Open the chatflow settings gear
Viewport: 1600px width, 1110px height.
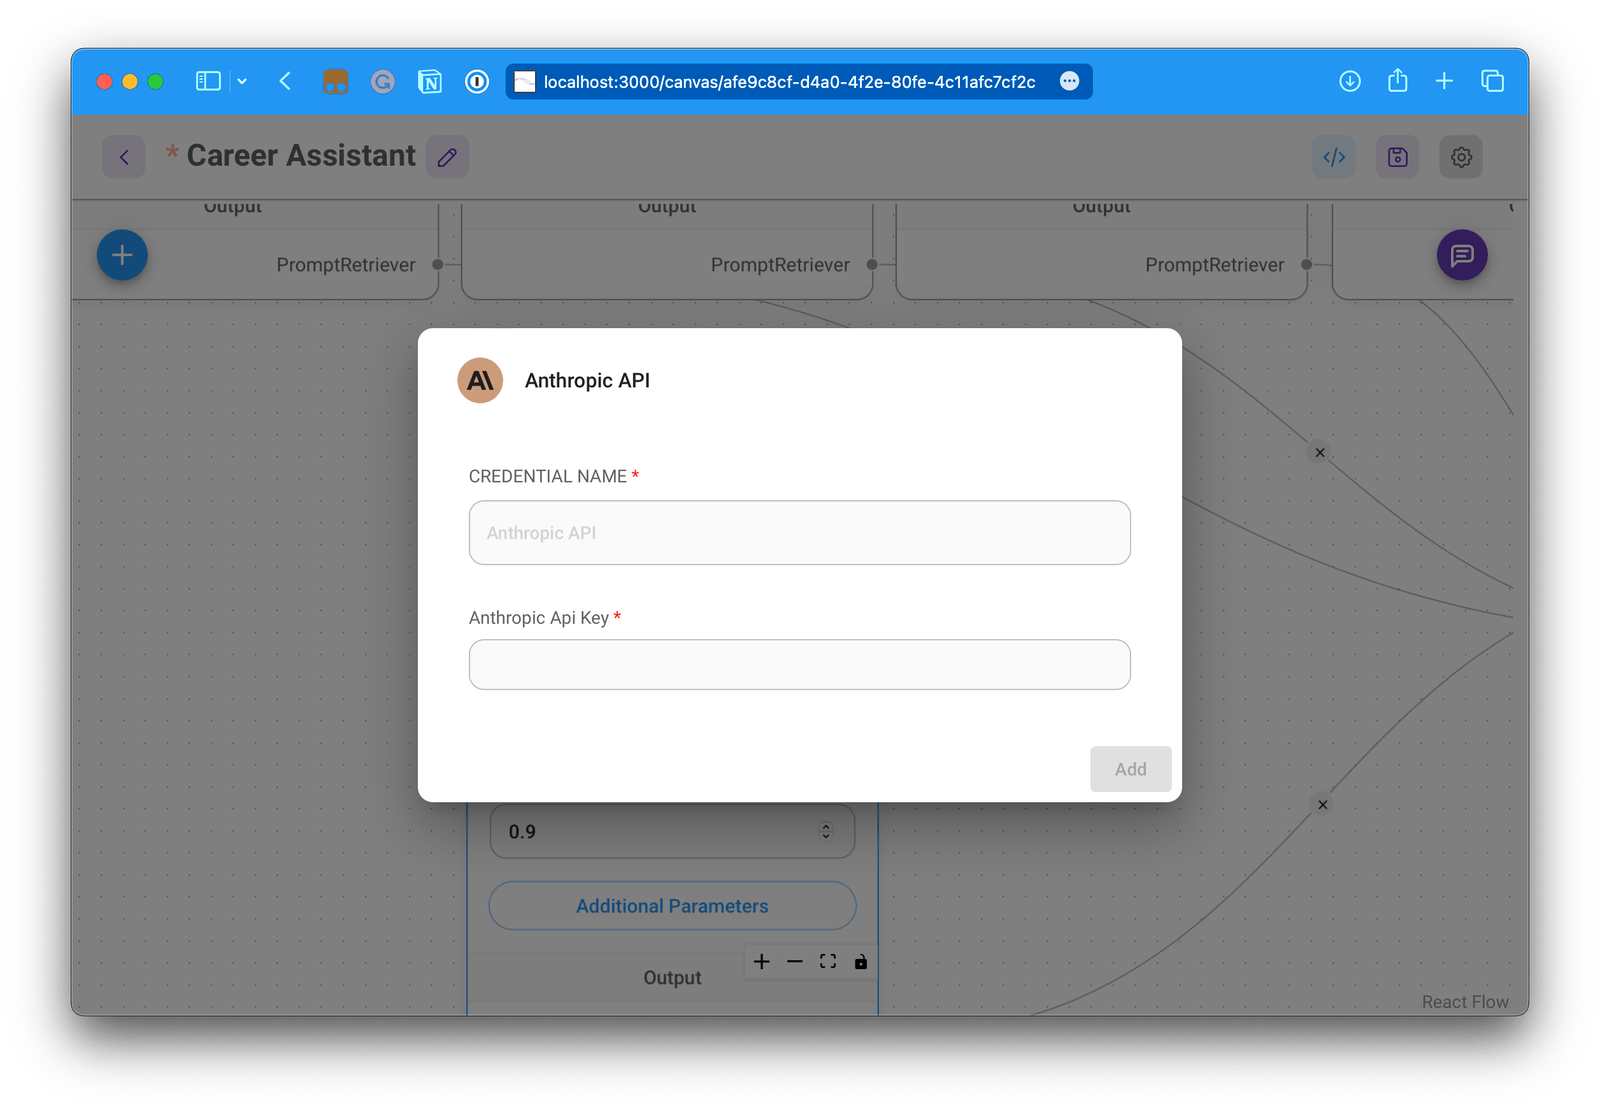[x=1461, y=156]
